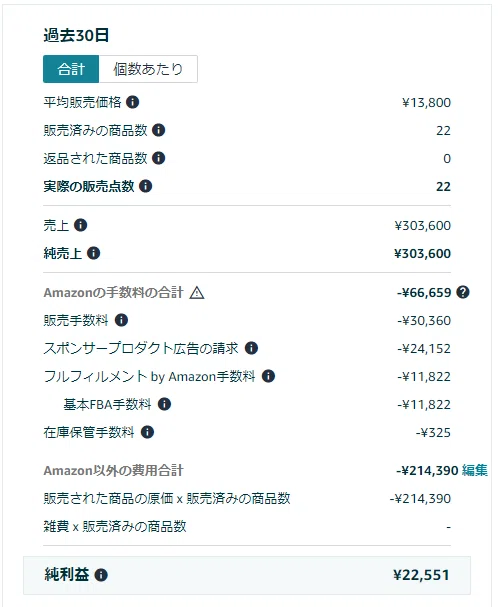Click help question mark beside -¥66,659
Viewport: 498px width, 607px height.
click(x=463, y=292)
